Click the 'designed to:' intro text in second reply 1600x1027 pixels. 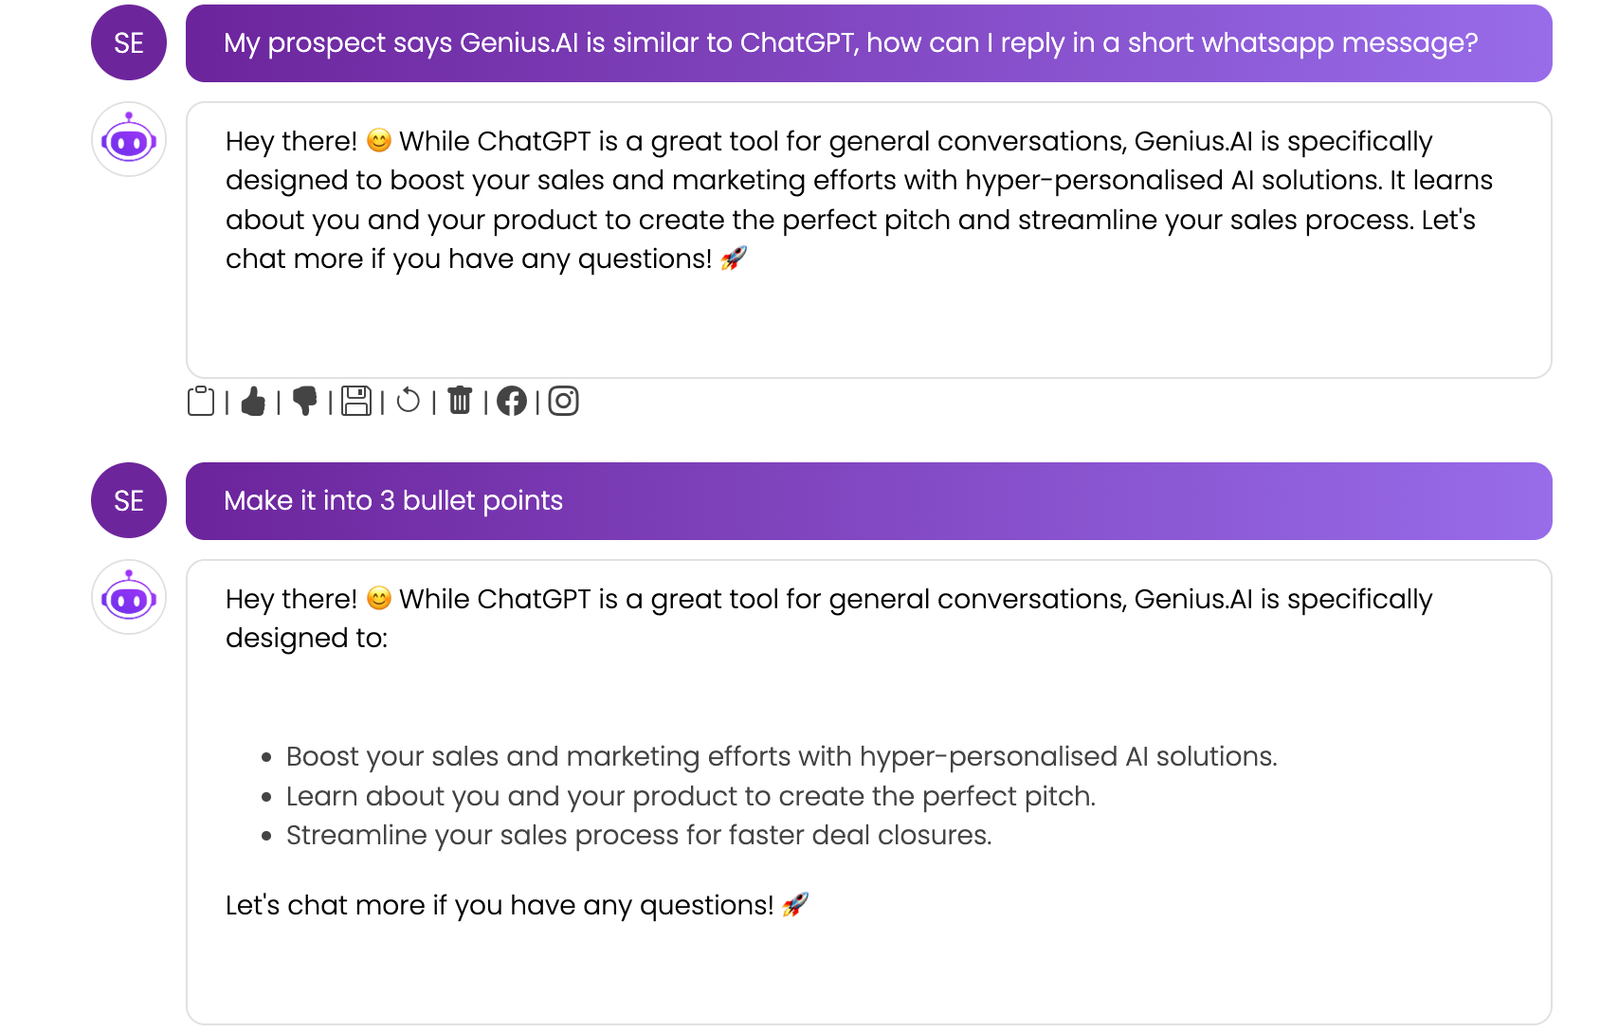(x=307, y=638)
